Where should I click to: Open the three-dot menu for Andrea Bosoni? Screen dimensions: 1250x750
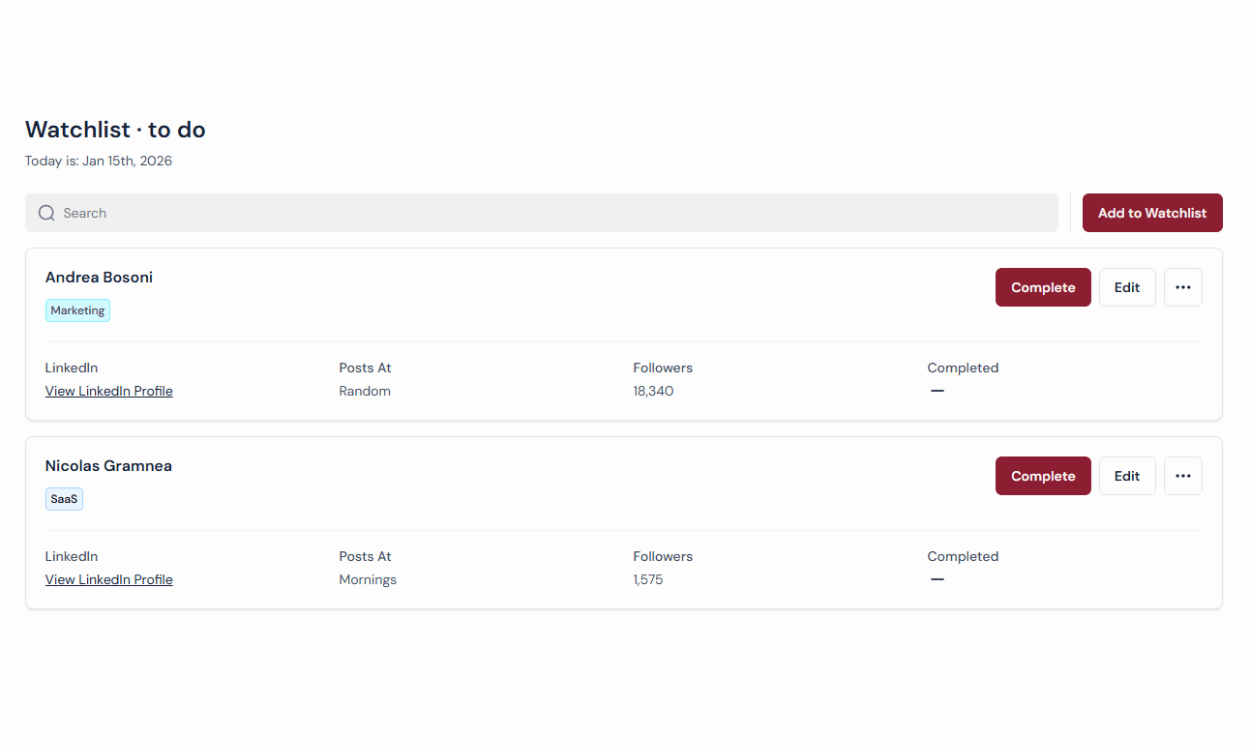pos(1183,287)
